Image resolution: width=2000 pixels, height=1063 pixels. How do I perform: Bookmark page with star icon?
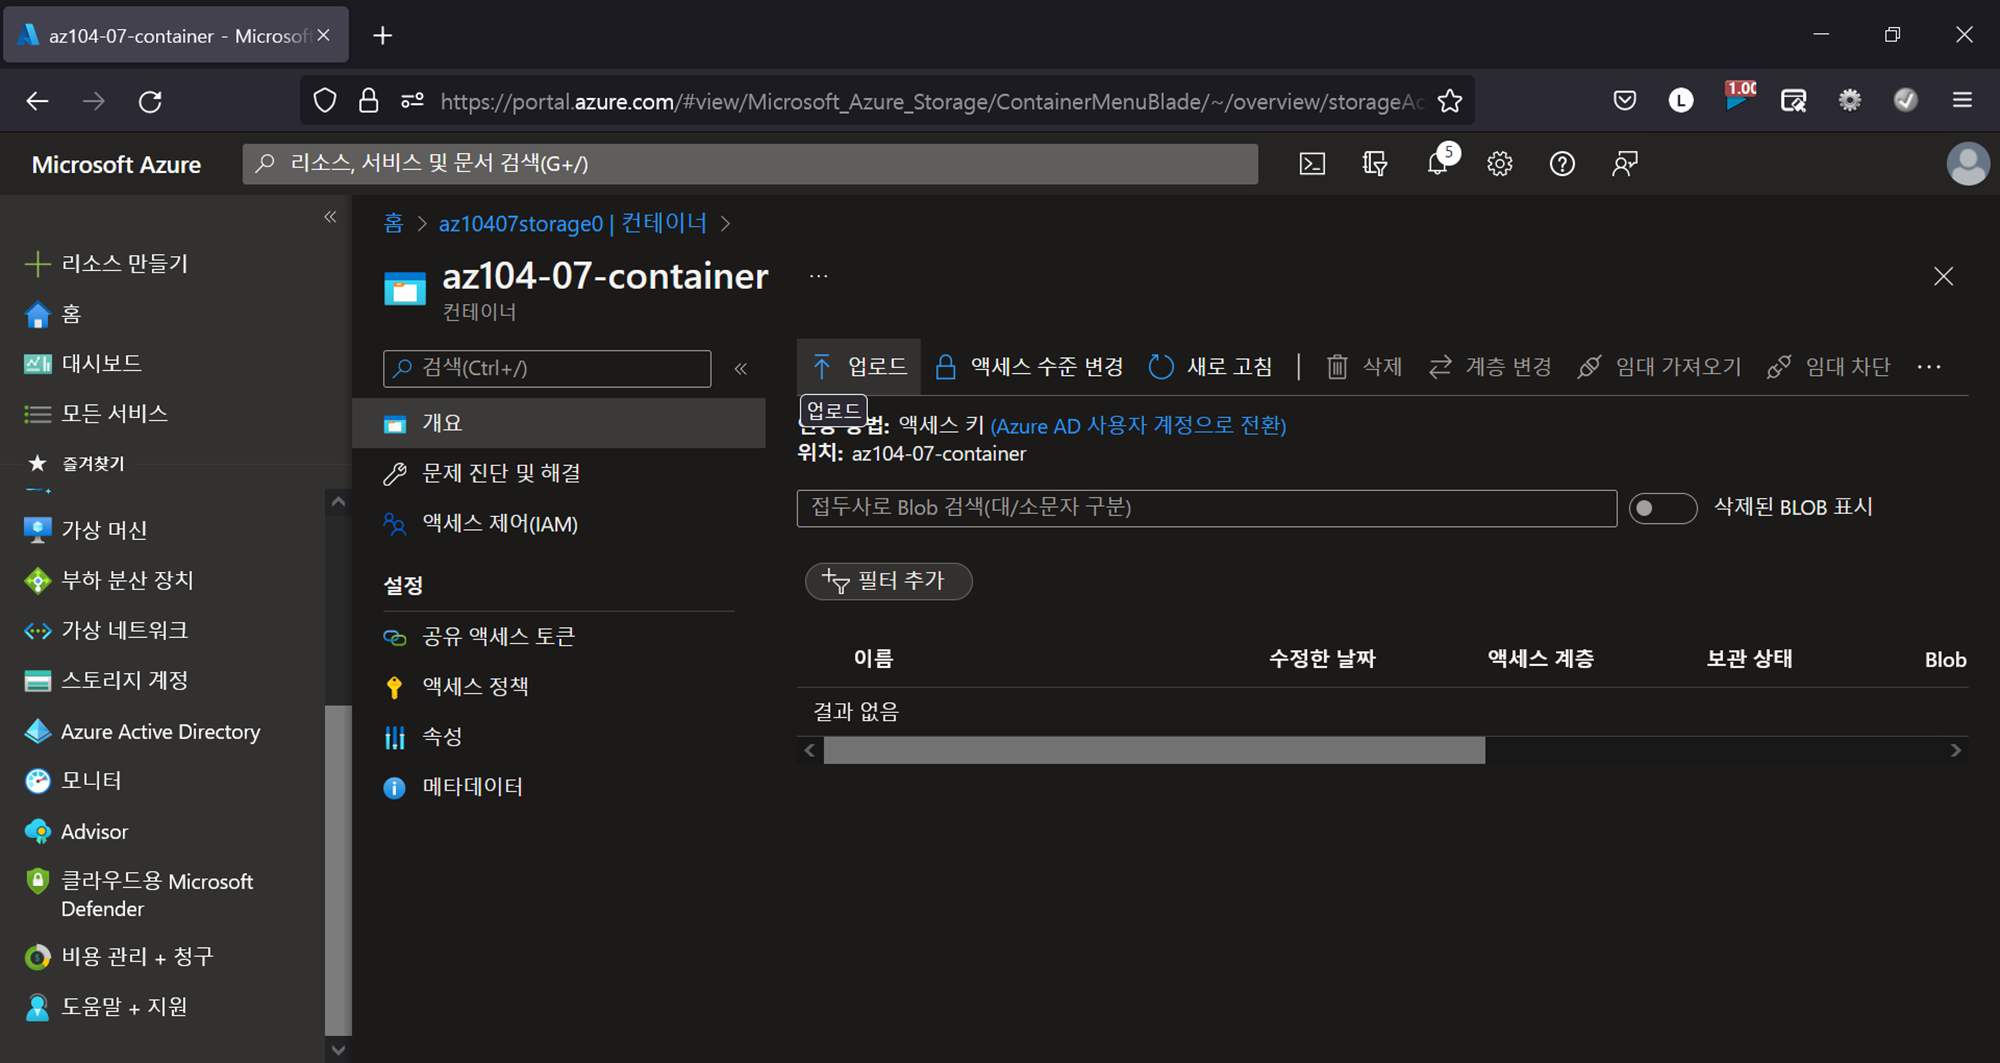pyautogui.click(x=1449, y=101)
